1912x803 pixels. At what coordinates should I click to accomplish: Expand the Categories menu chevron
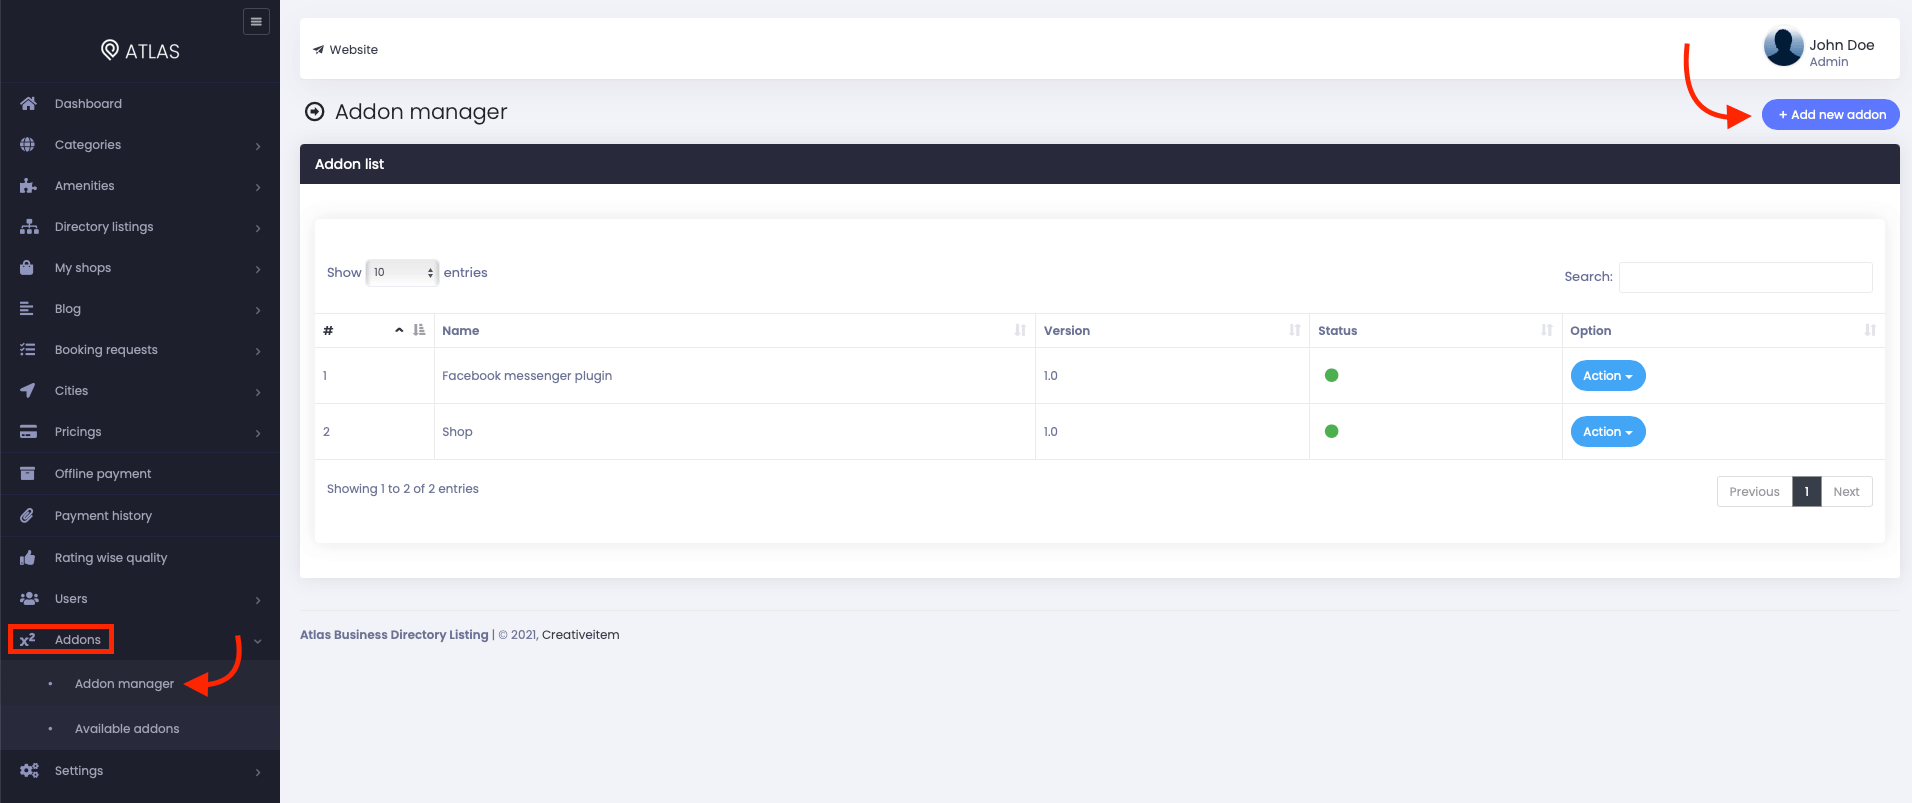[x=258, y=146]
